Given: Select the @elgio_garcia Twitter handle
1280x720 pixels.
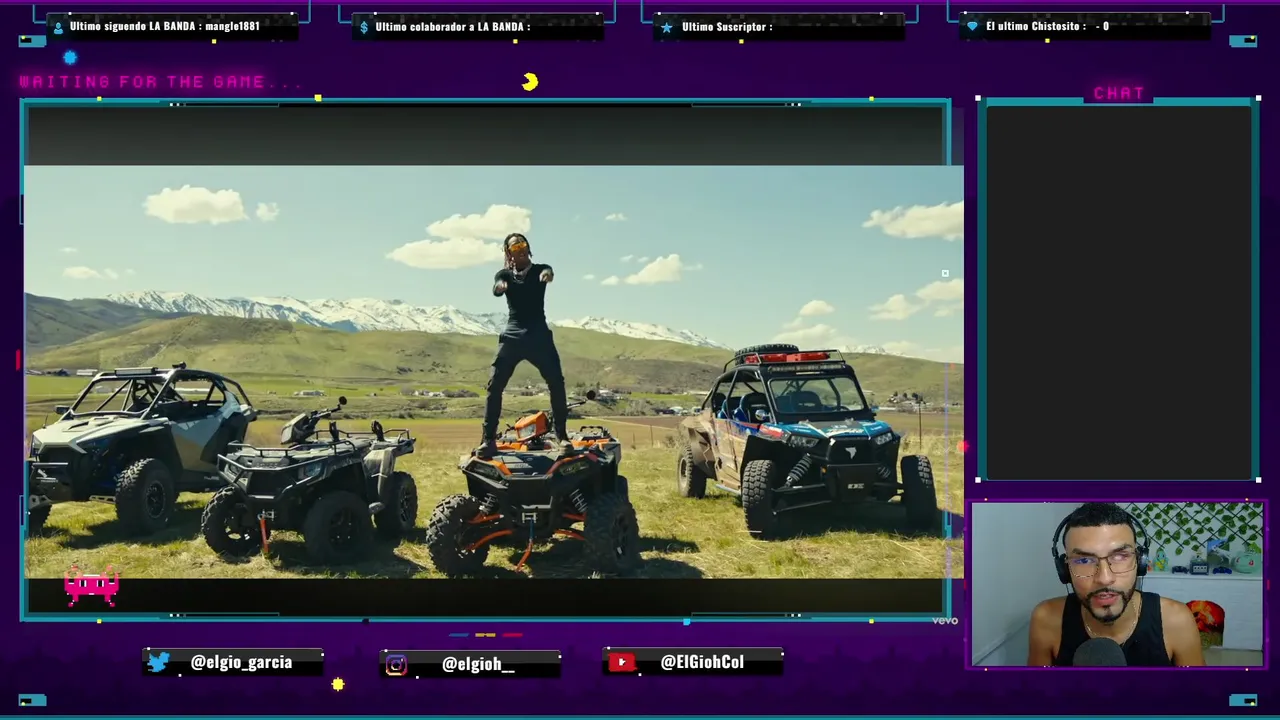Looking at the screenshot, I should [241, 662].
